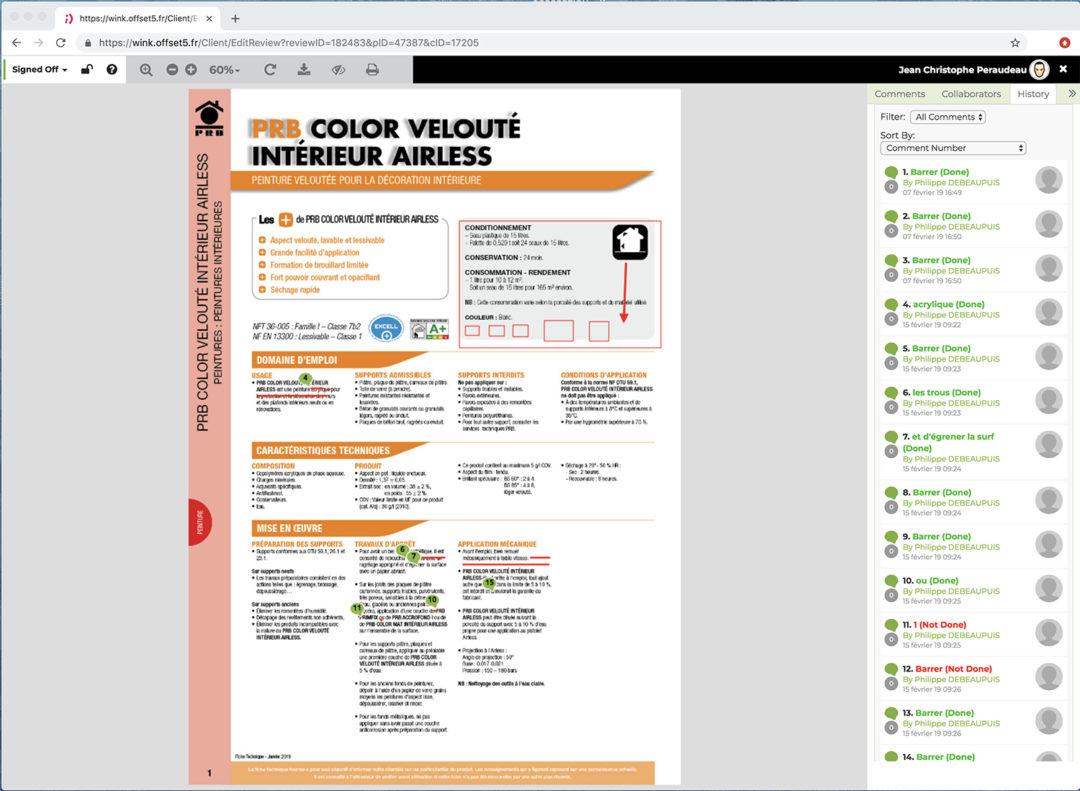Click the reply count badge of comment 12
Screen dimensions: 1080x791
(891, 684)
